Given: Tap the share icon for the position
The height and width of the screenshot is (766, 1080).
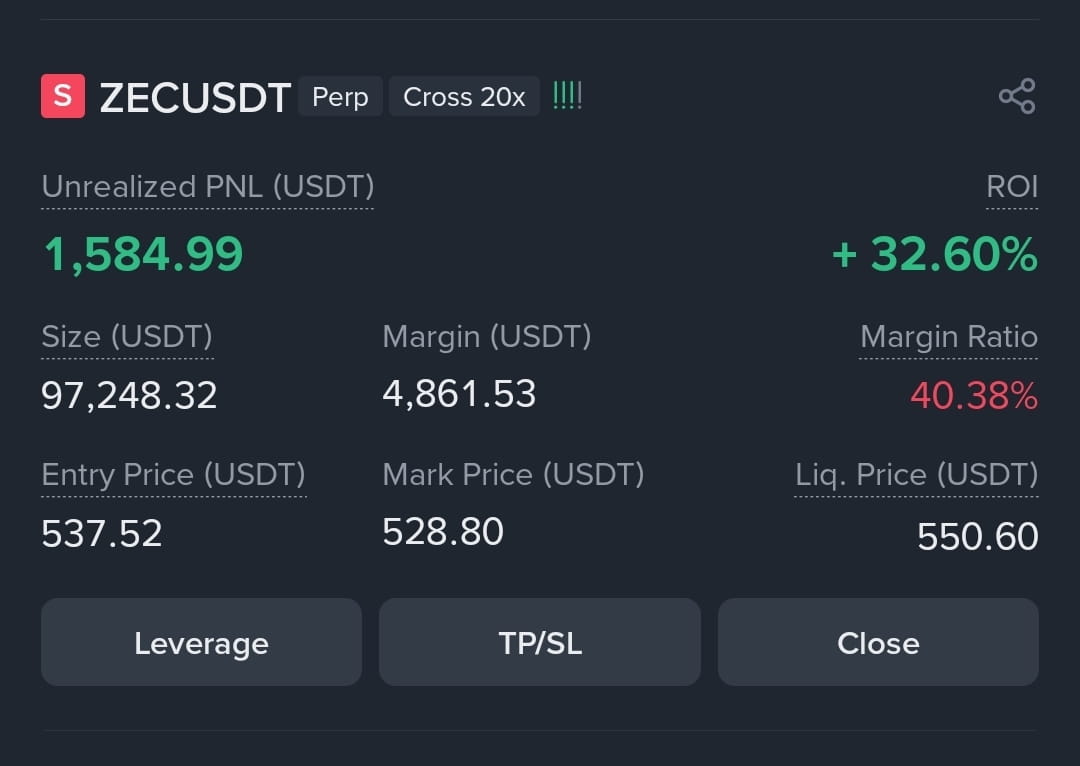Looking at the screenshot, I should [x=1017, y=96].
